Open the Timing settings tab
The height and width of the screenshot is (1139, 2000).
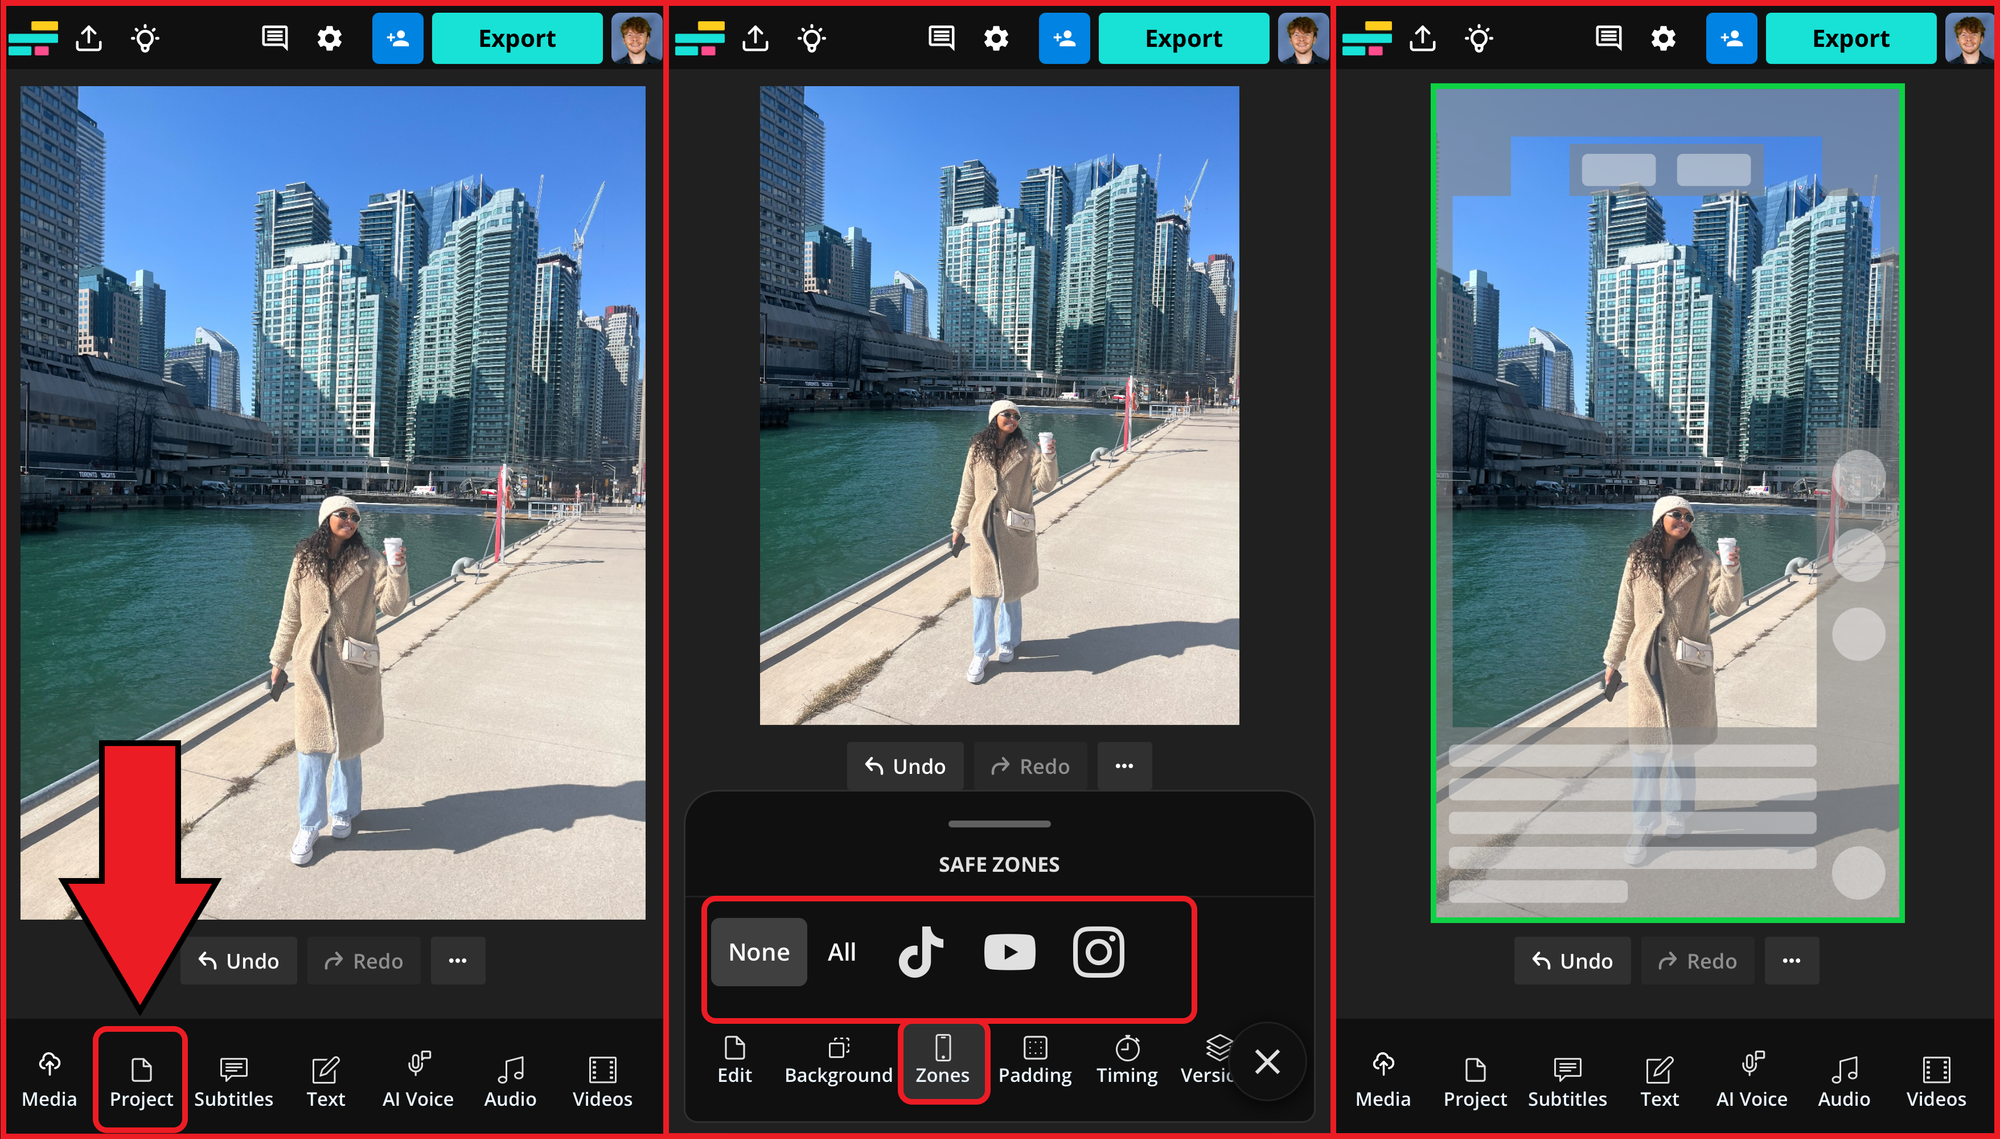tap(1127, 1060)
